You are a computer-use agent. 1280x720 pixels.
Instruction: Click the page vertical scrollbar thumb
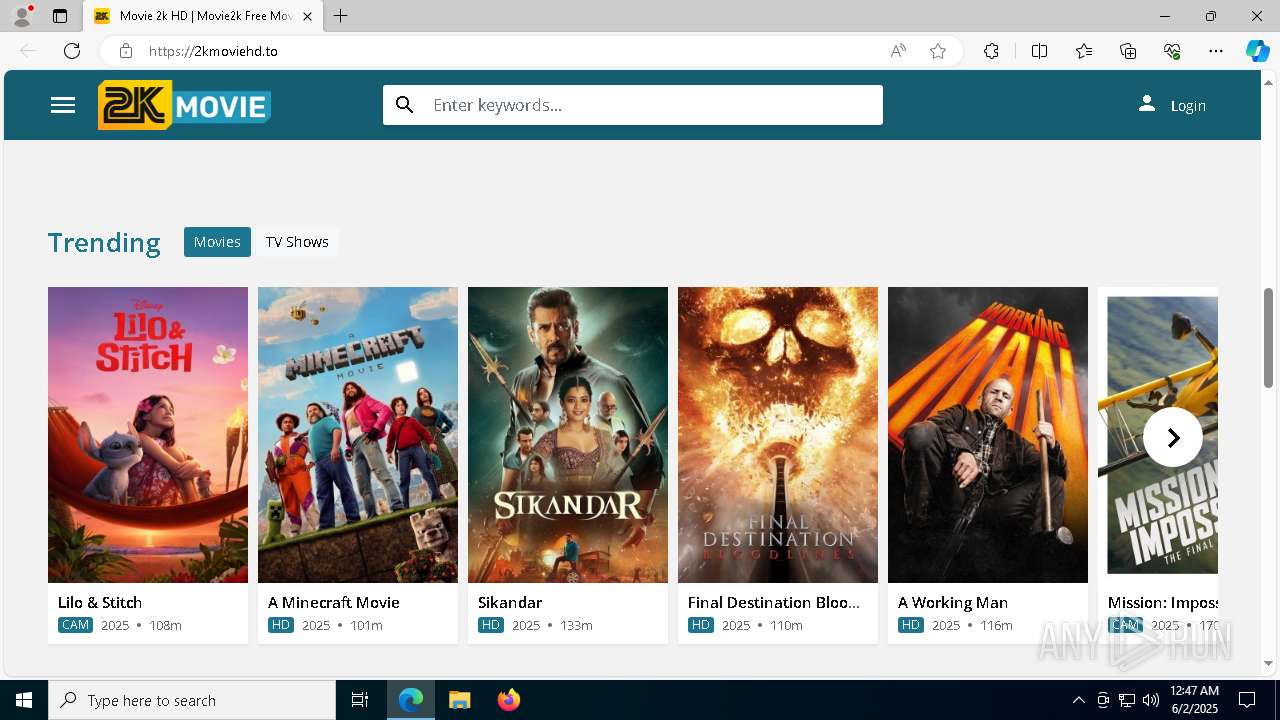click(1268, 338)
